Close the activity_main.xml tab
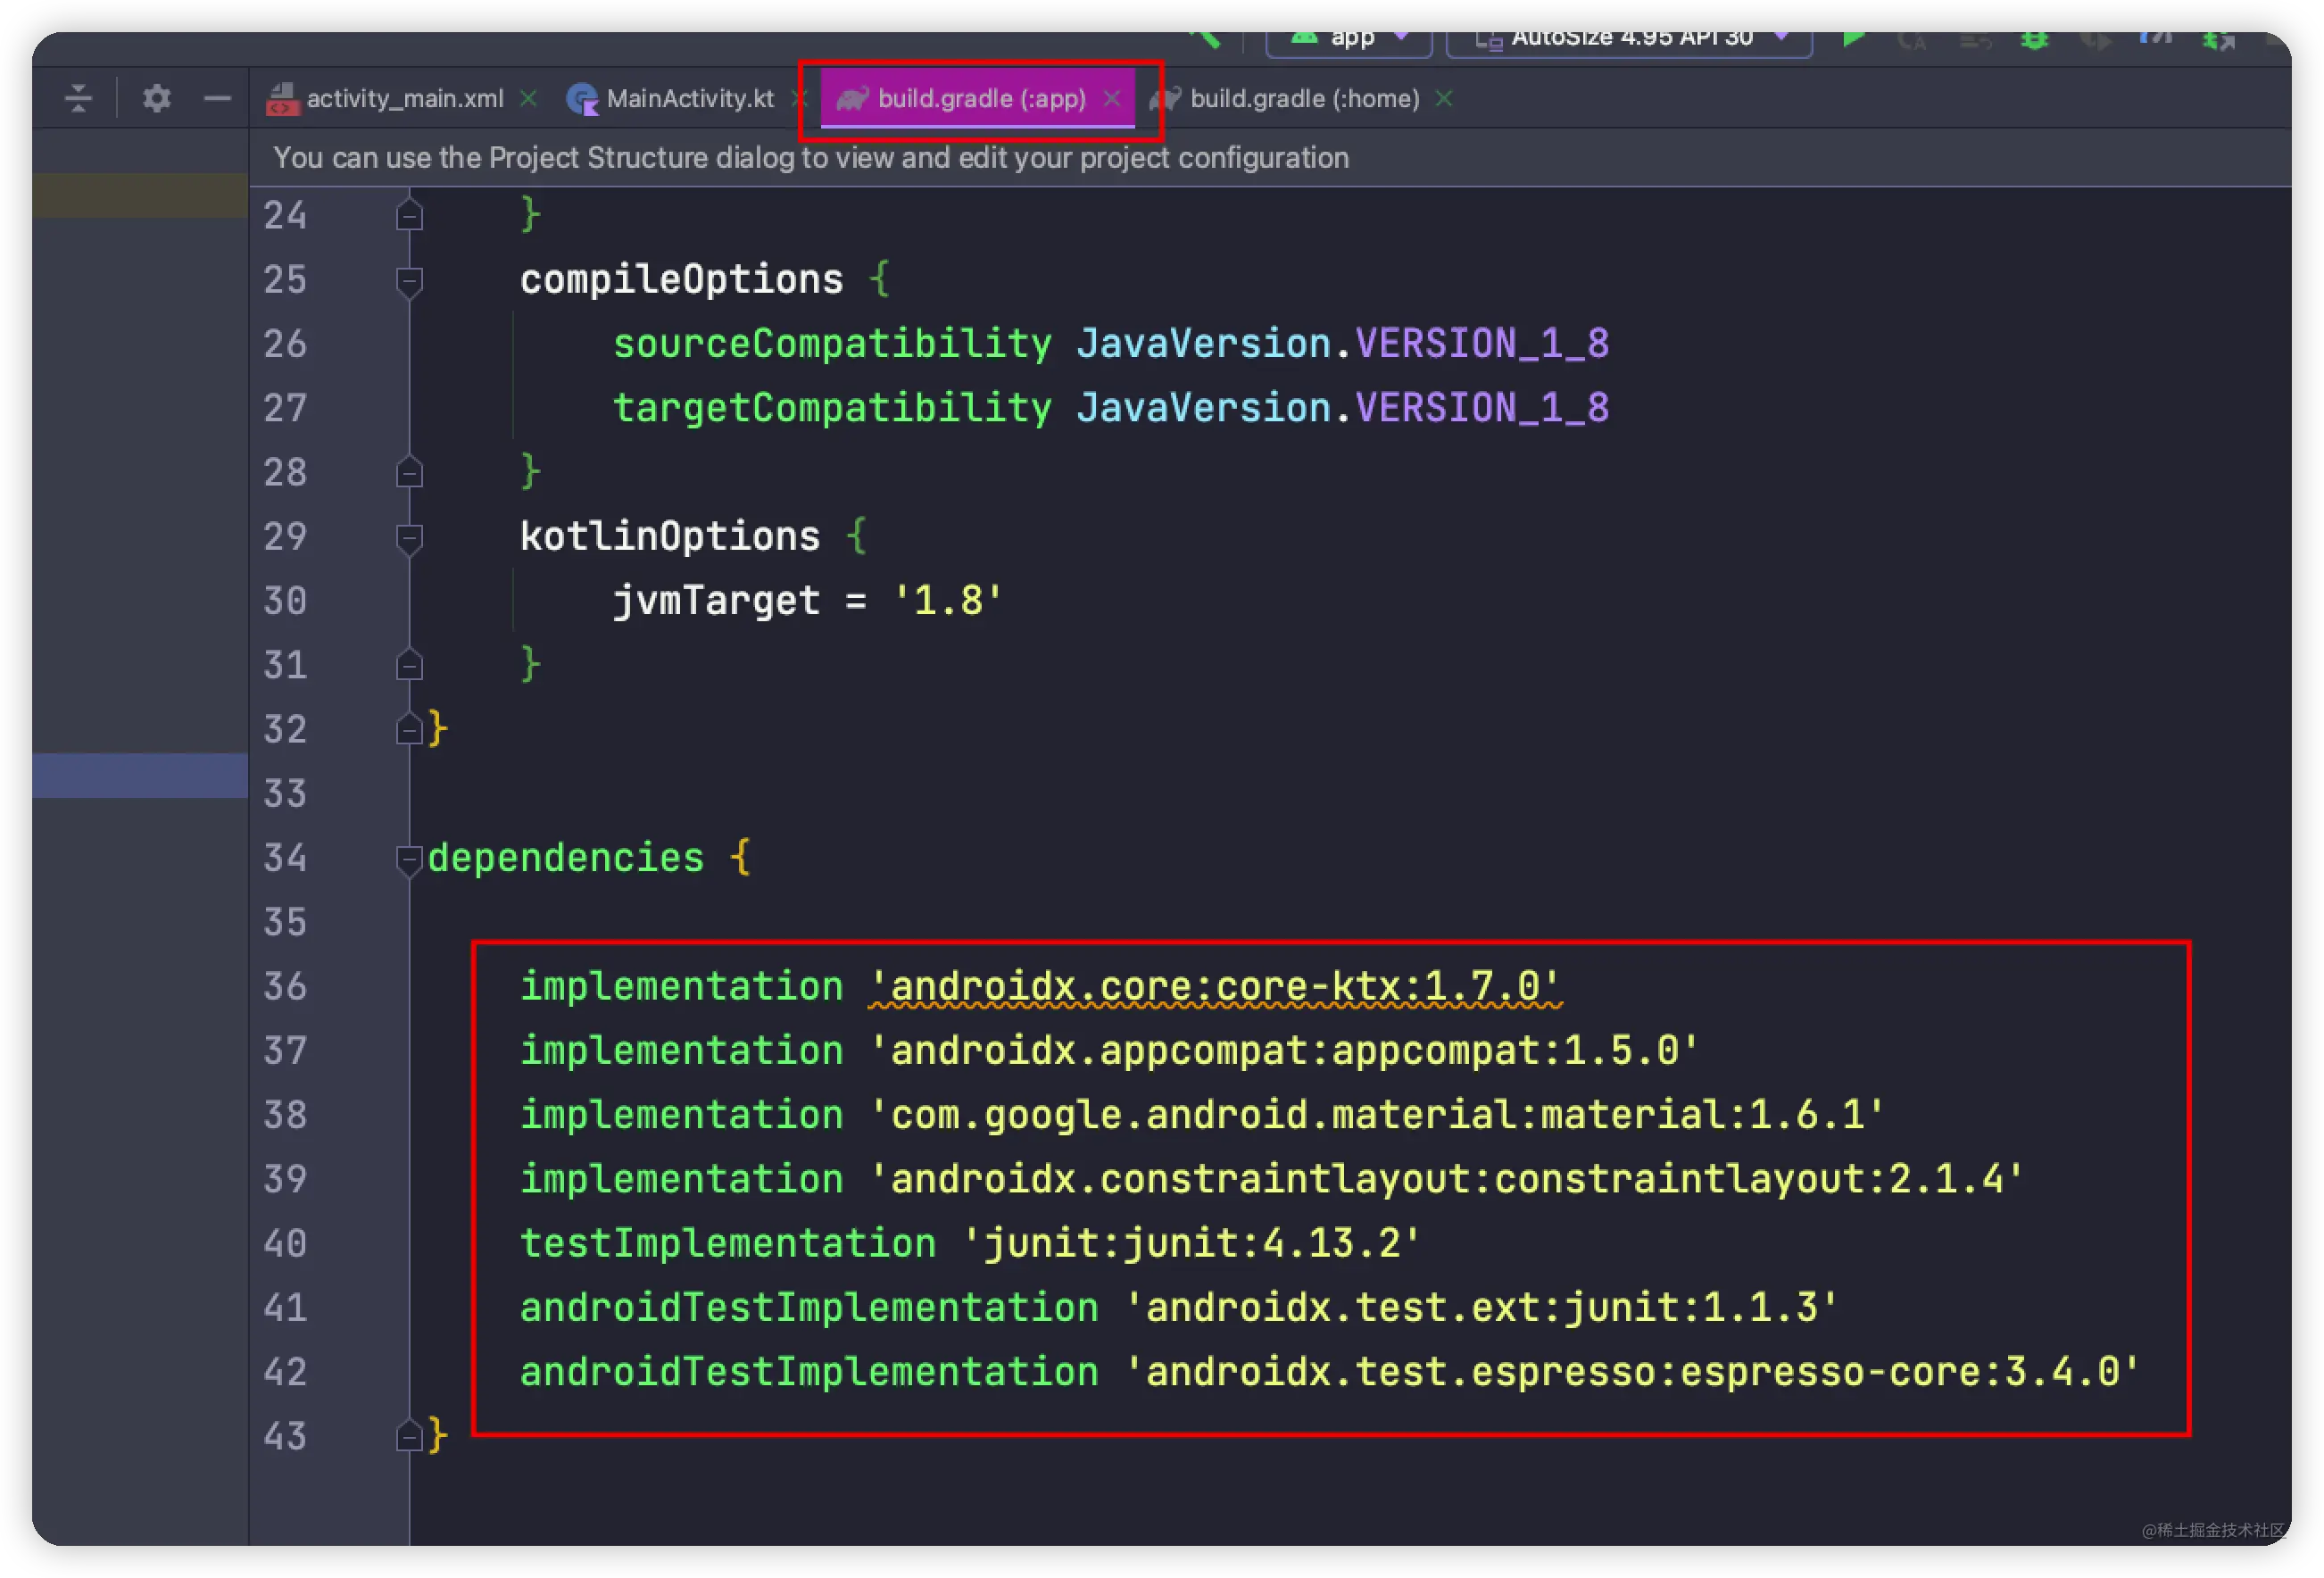Viewport: 2324px width, 1578px height. point(529,98)
